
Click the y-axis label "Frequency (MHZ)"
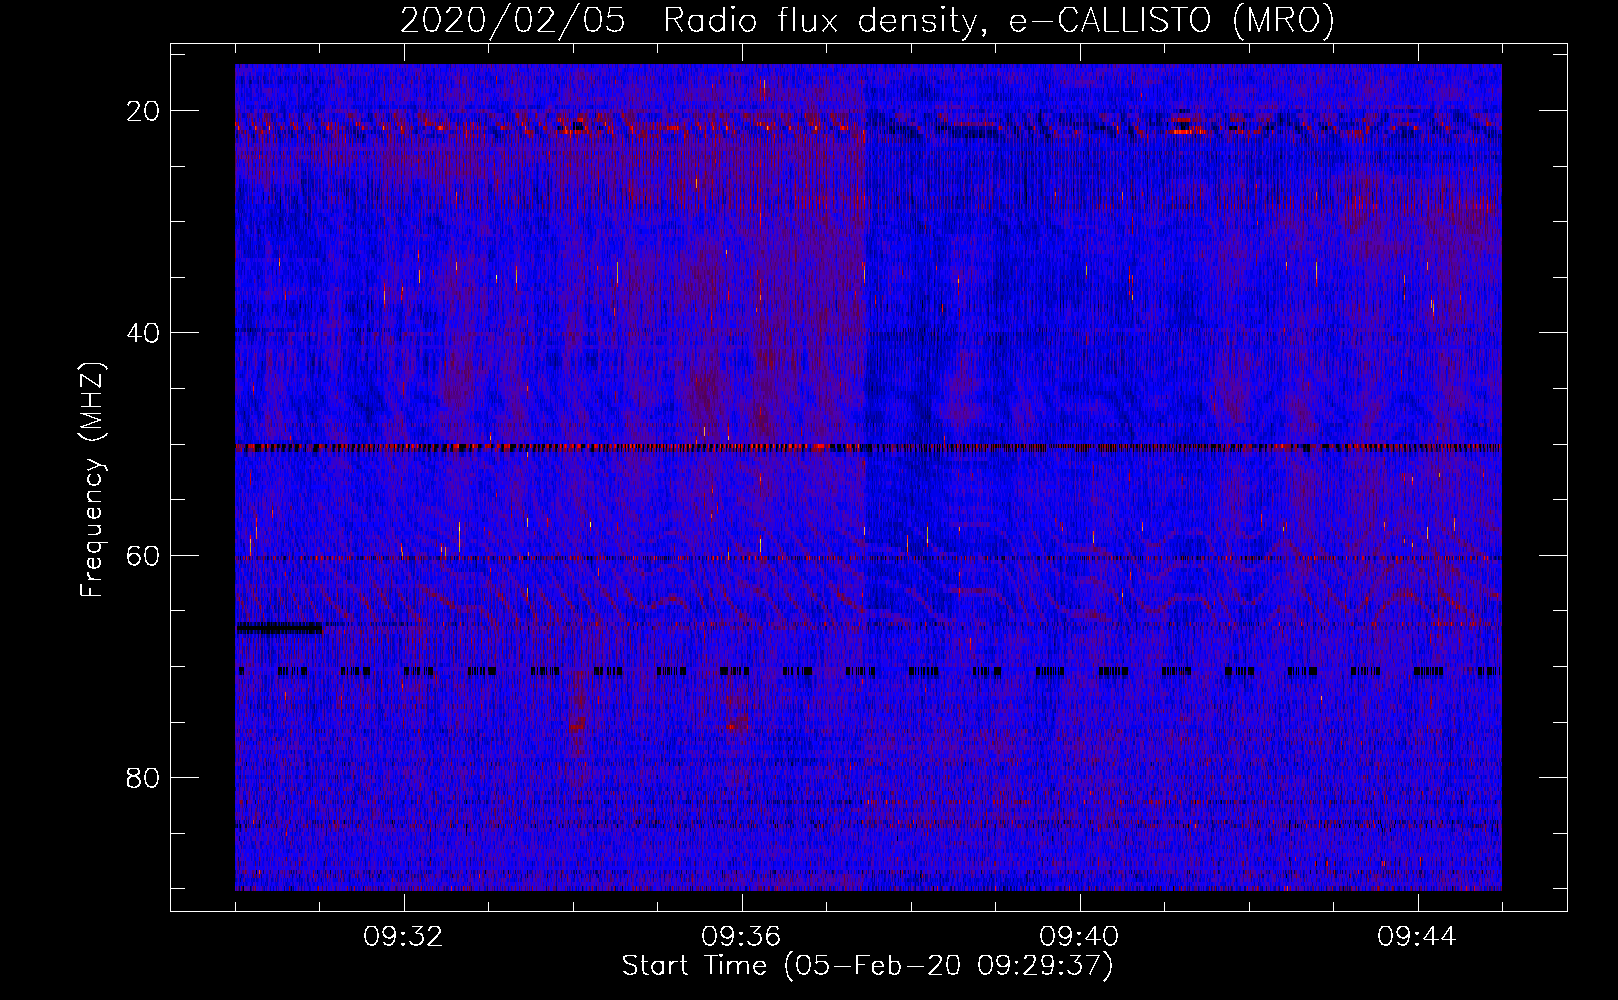point(92,479)
